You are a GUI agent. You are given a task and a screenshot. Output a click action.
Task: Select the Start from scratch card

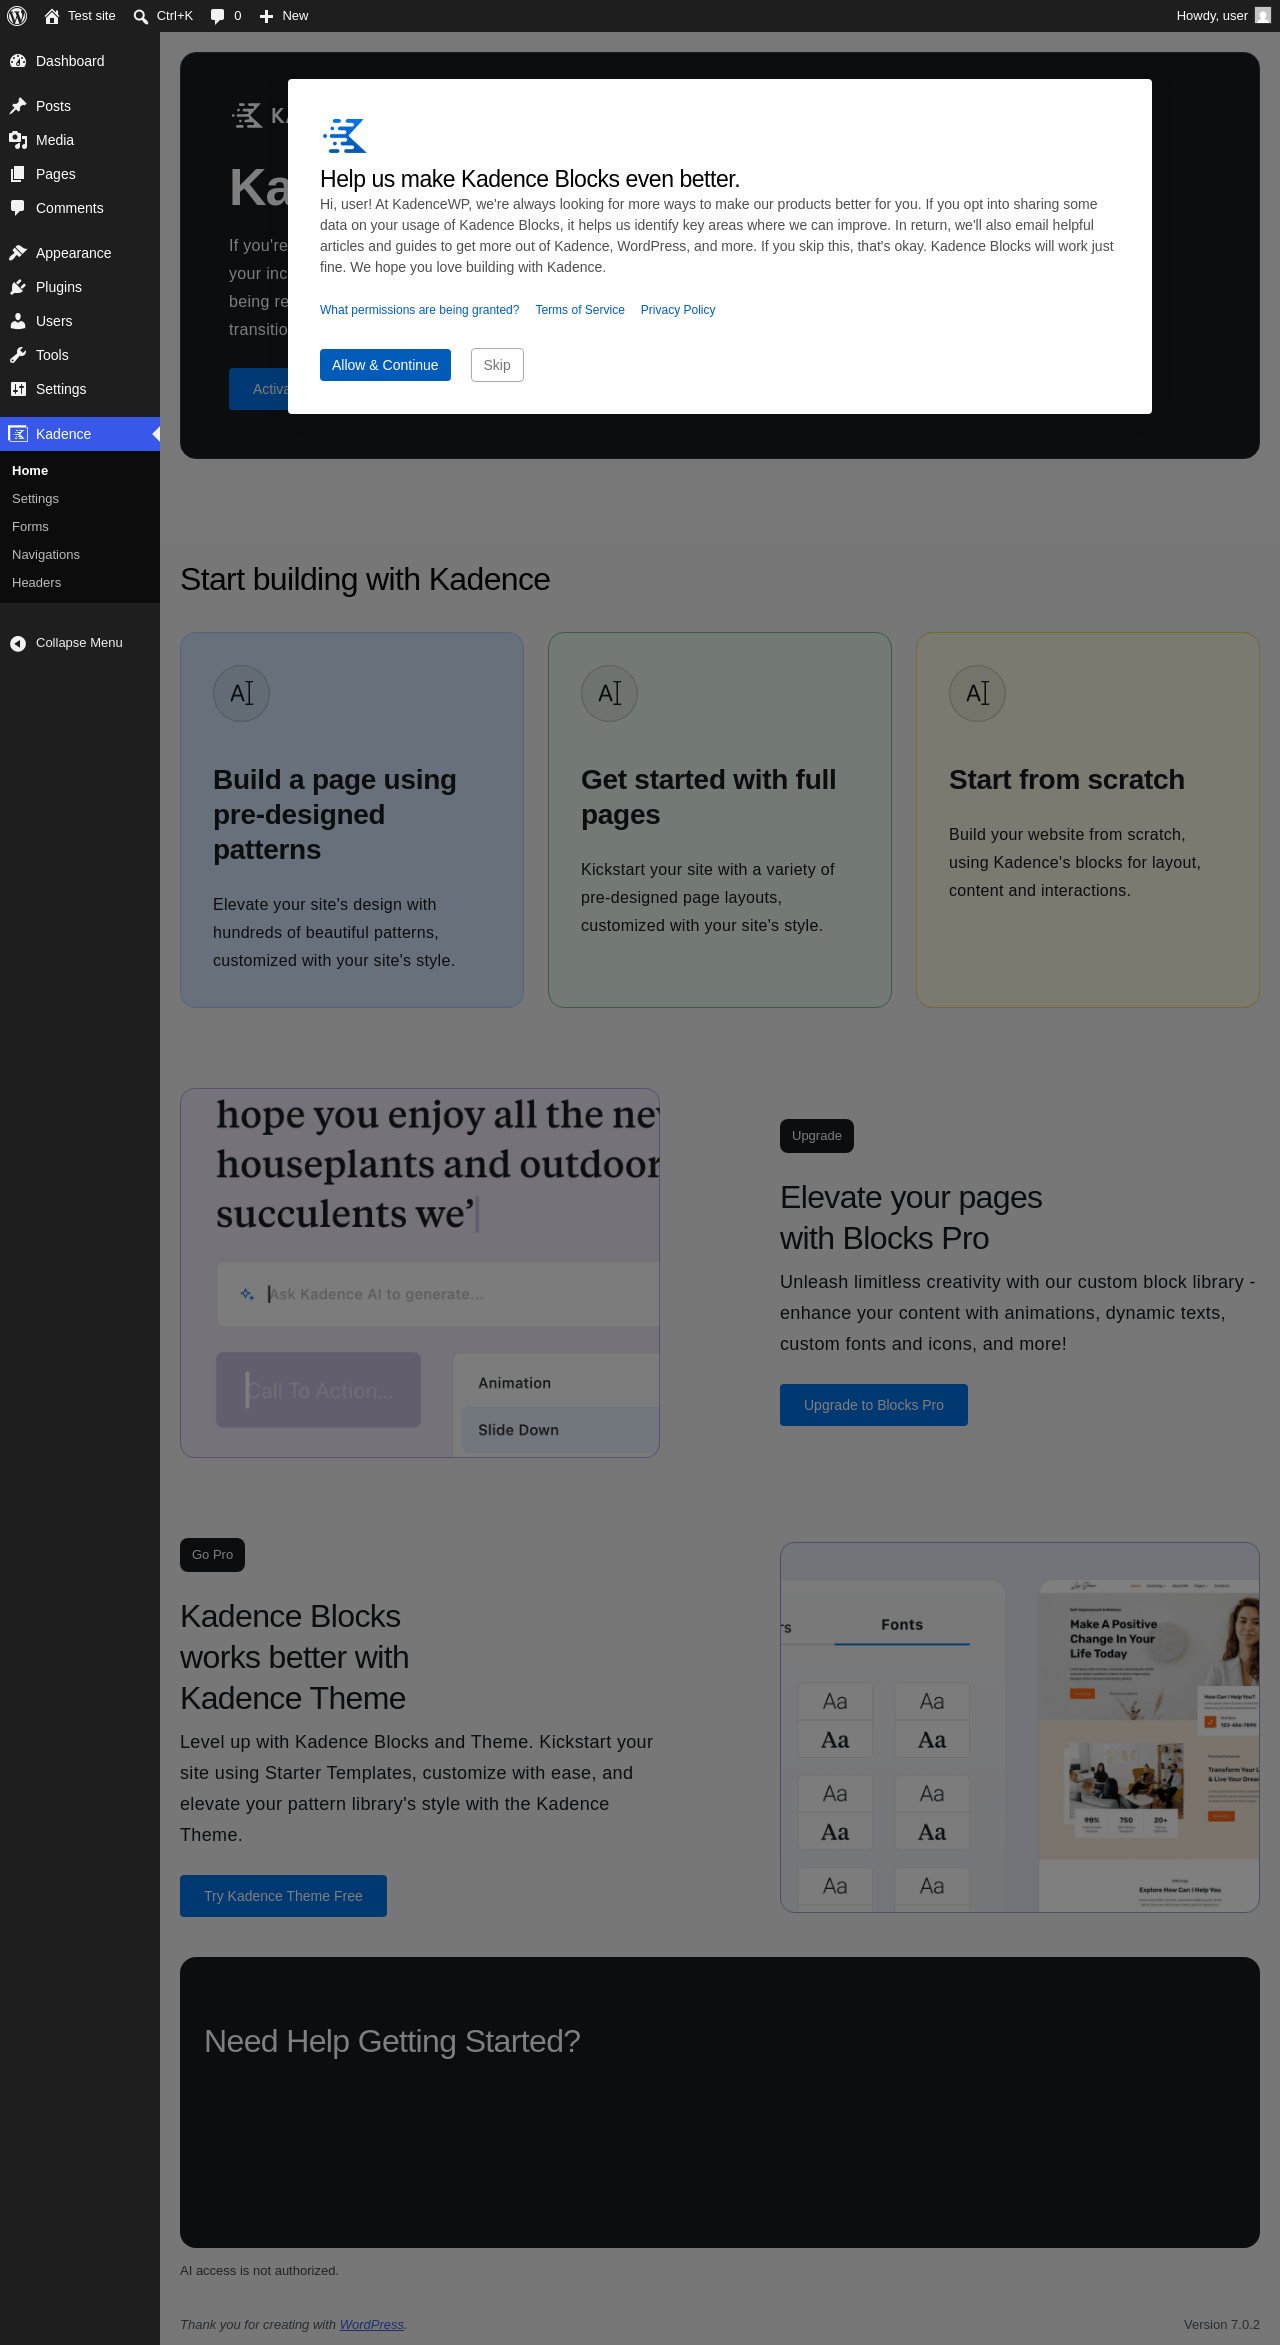pyautogui.click(x=1088, y=820)
